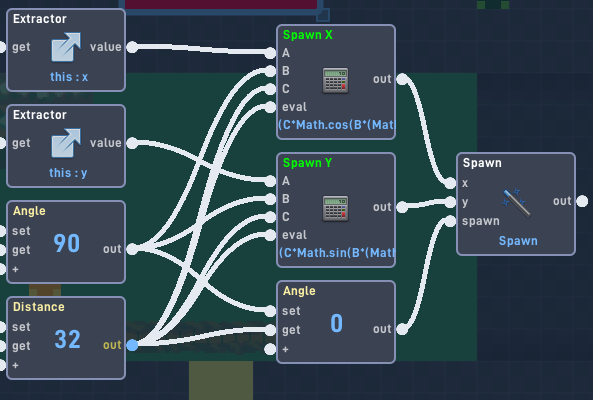This screenshot has height=400, width=593.
Task: Click the out port of the Spawn node
Action: [x=582, y=201]
